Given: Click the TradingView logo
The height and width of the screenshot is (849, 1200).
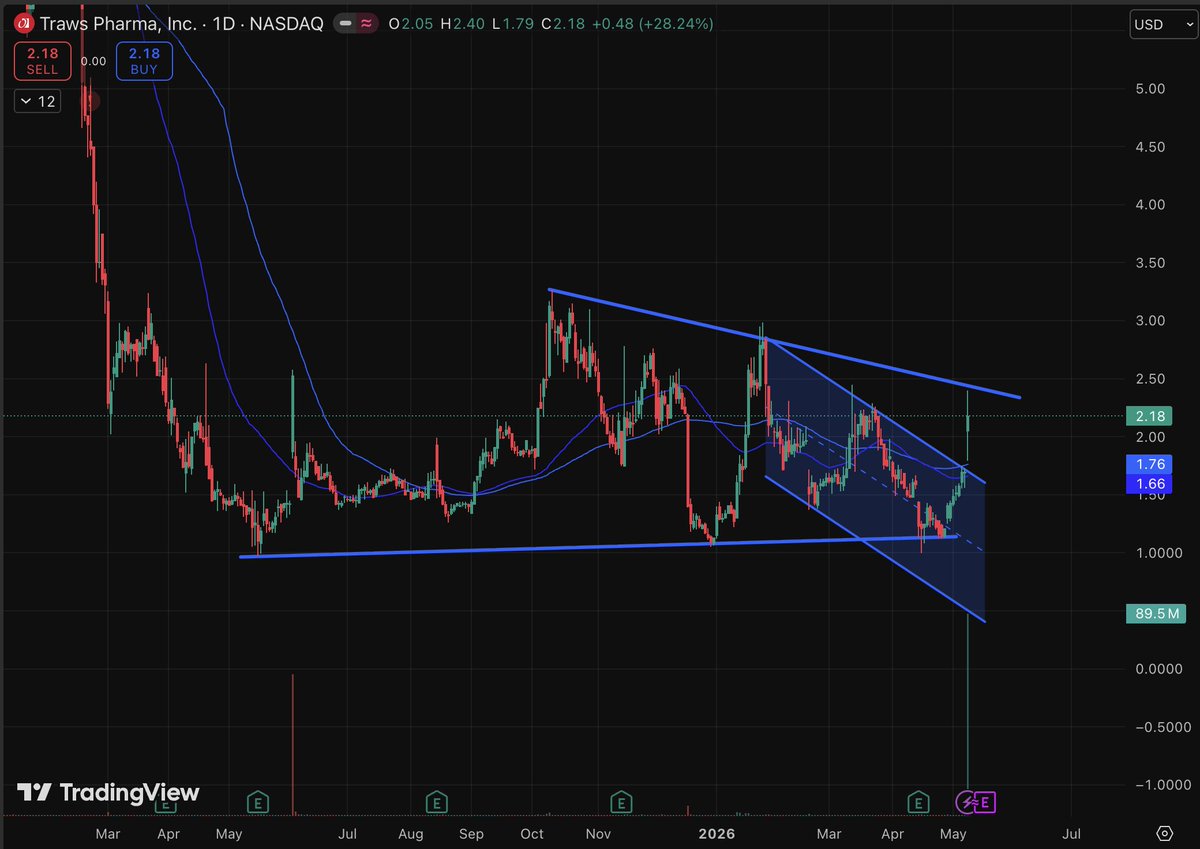Looking at the screenshot, I should point(108,793).
